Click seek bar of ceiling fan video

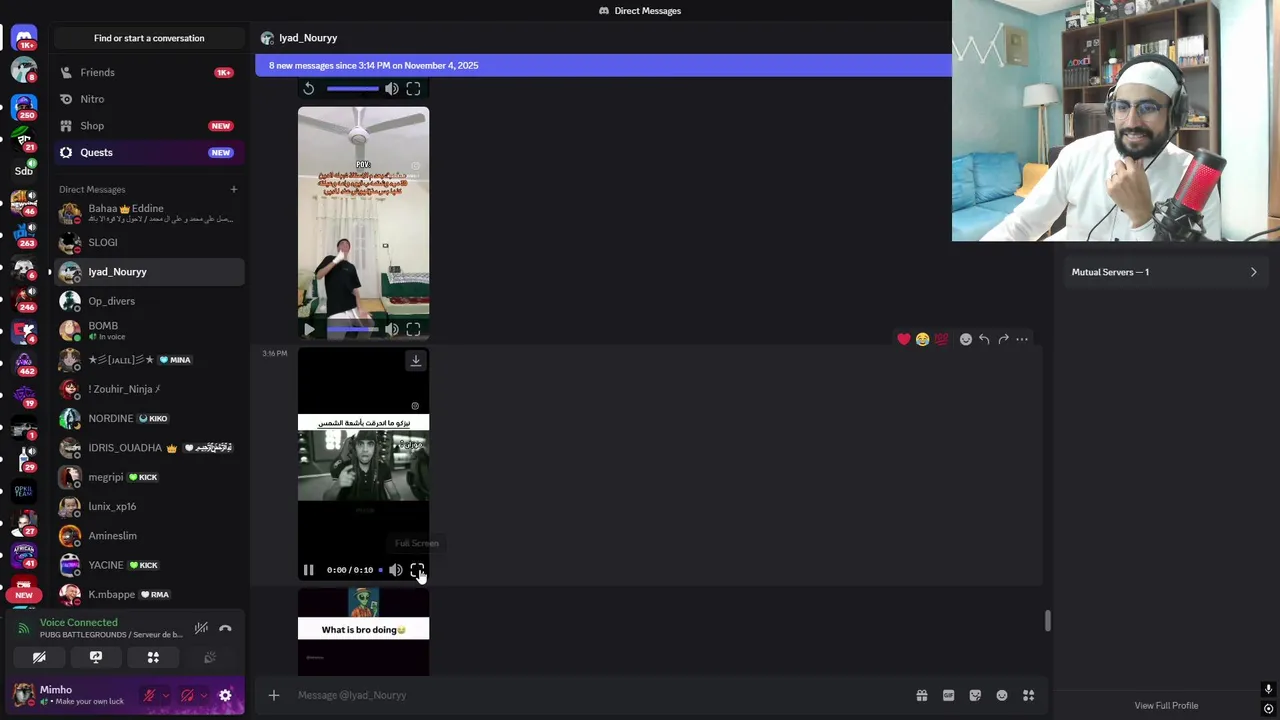coord(352,329)
